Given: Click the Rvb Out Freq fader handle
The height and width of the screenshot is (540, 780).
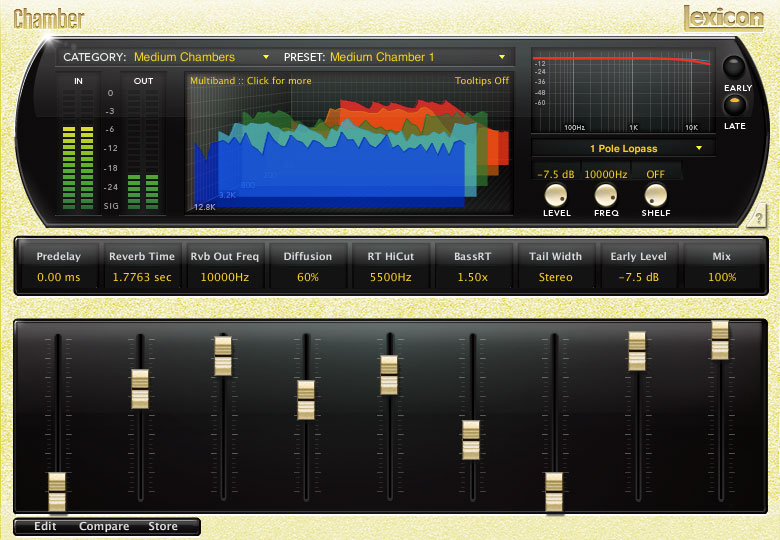Looking at the screenshot, I should tap(223, 356).
